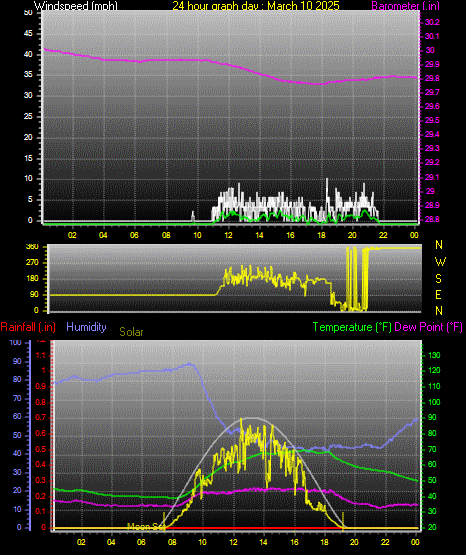Click the Moon Set marker text

point(146,527)
